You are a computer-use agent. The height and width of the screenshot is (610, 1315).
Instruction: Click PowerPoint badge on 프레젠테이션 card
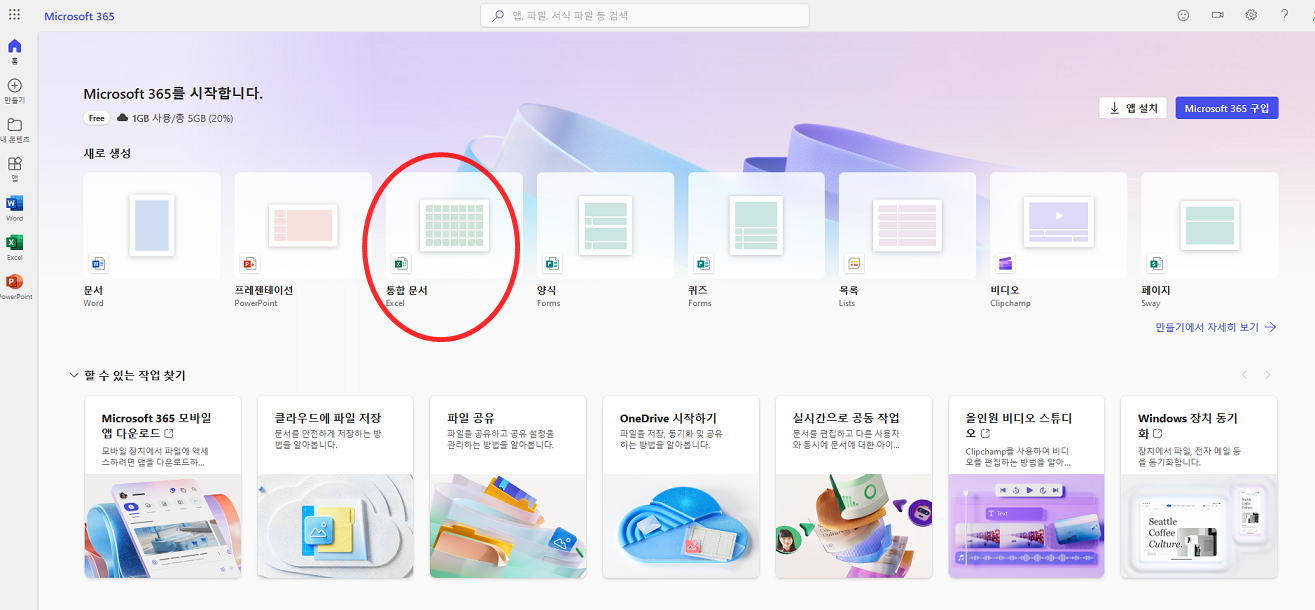pos(249,264)
